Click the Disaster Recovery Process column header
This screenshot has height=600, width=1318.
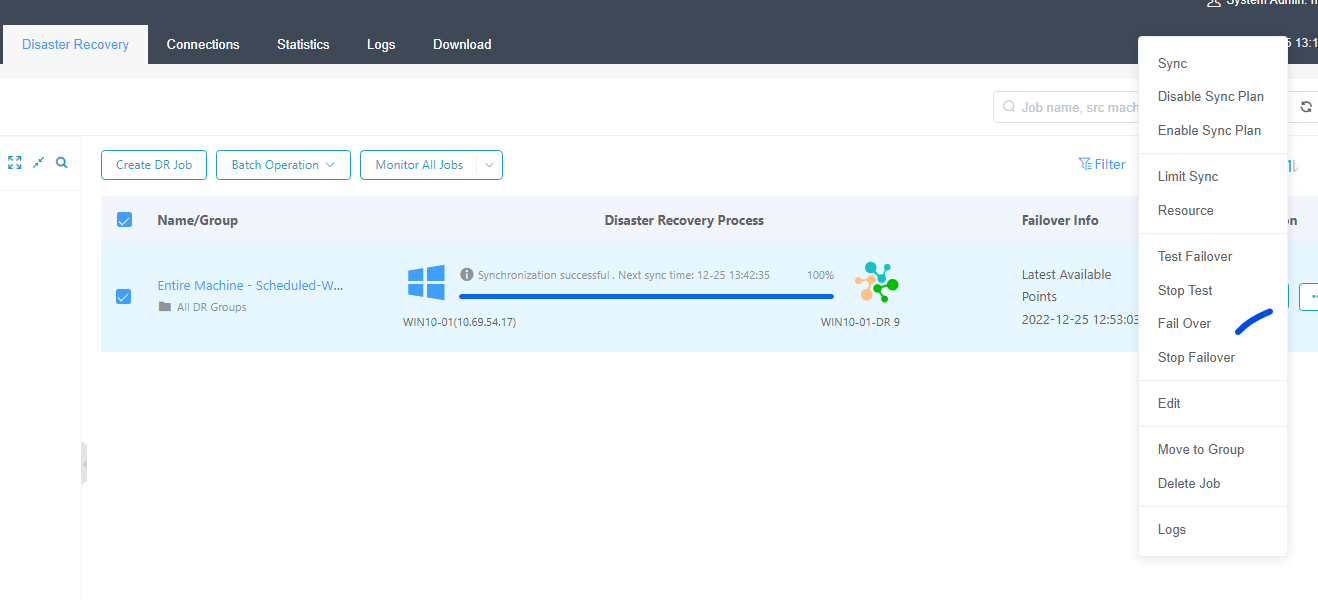684,220
